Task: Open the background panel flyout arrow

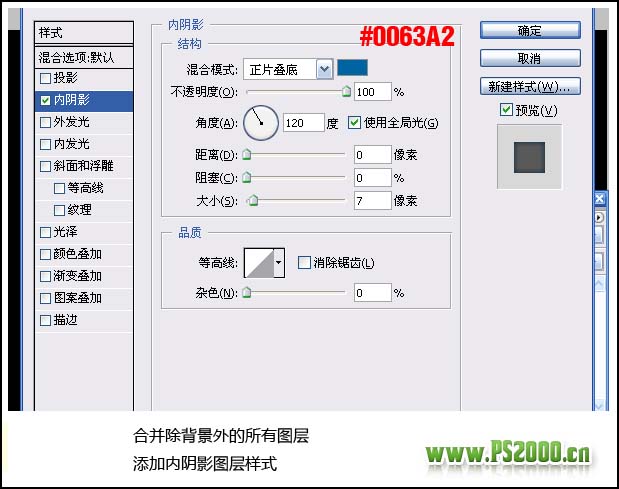Action: click(599, 217)
